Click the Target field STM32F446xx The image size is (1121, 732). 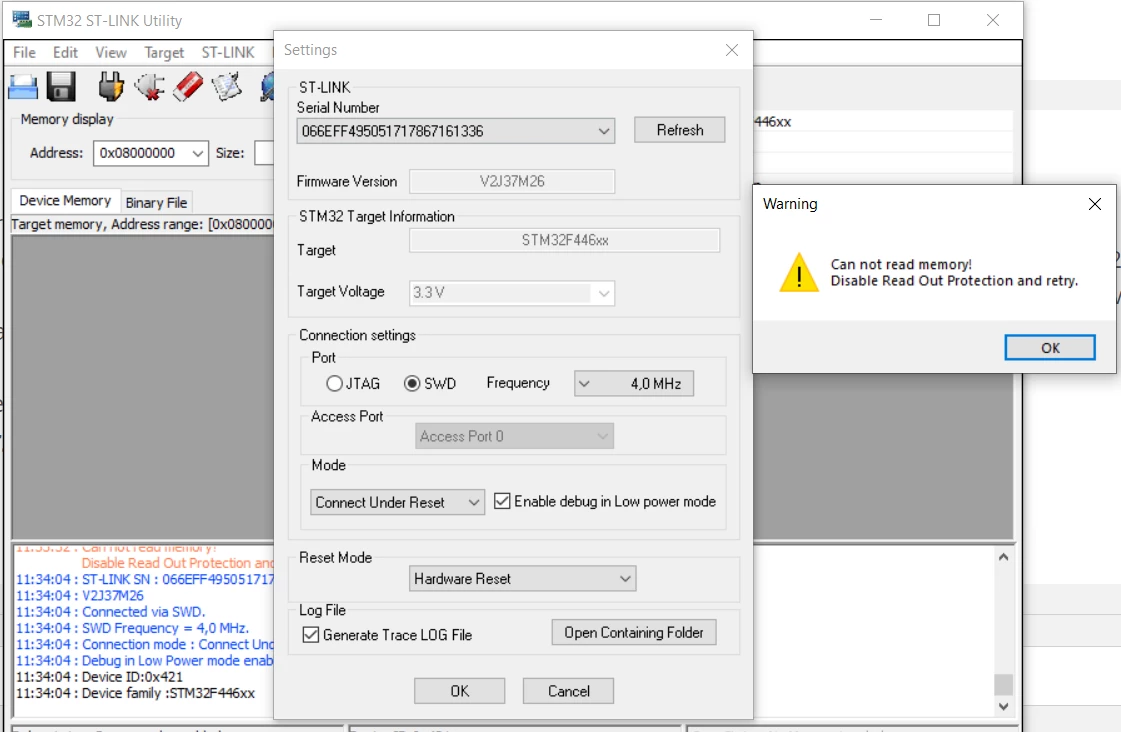coord(565,240)
